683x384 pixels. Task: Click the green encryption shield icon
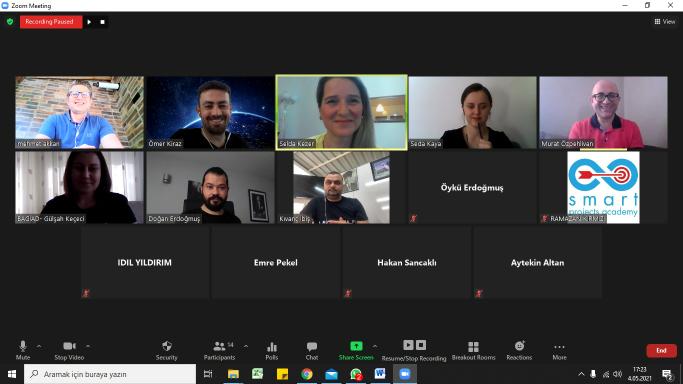tap(10, 21)
